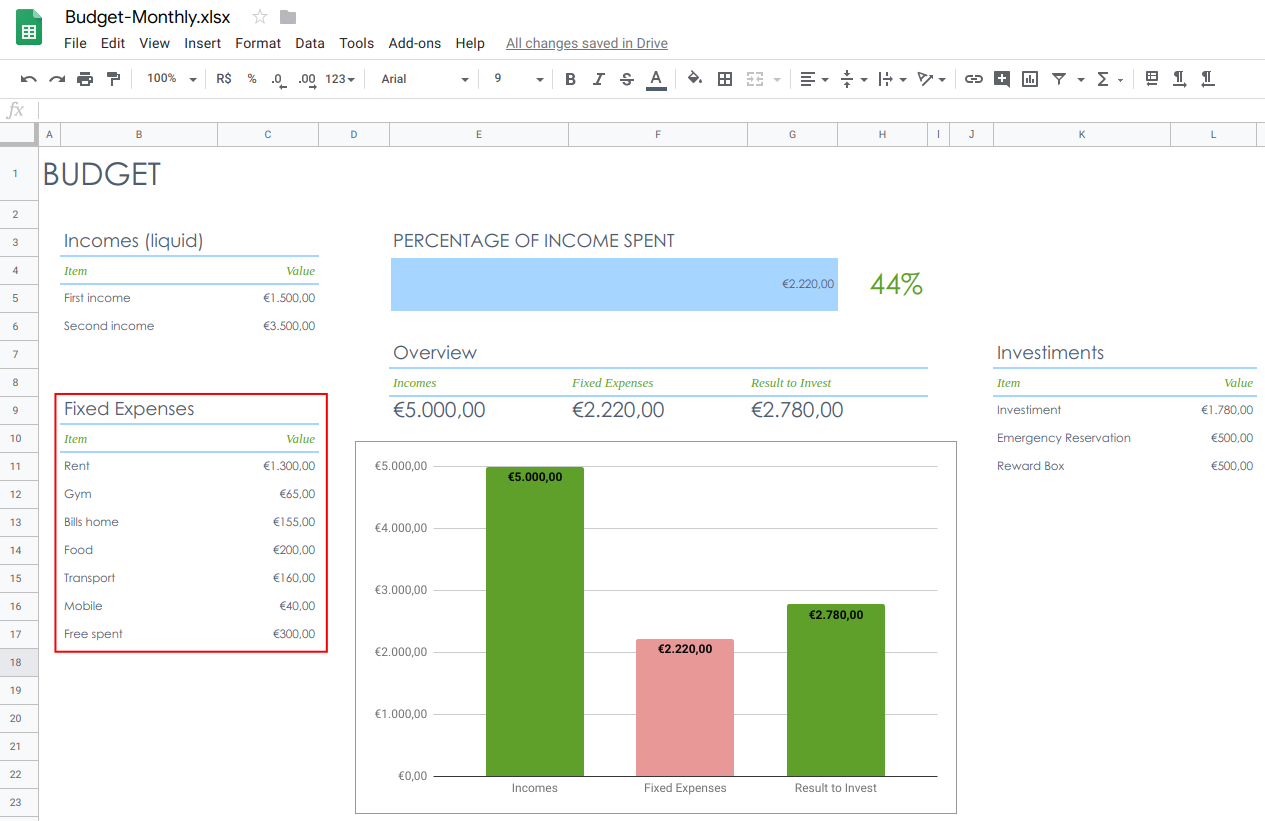The image size is (1265, 821).
Task: Open the 123 more formats dropdown
Action: pyautogui.click(x=341, y=79)
